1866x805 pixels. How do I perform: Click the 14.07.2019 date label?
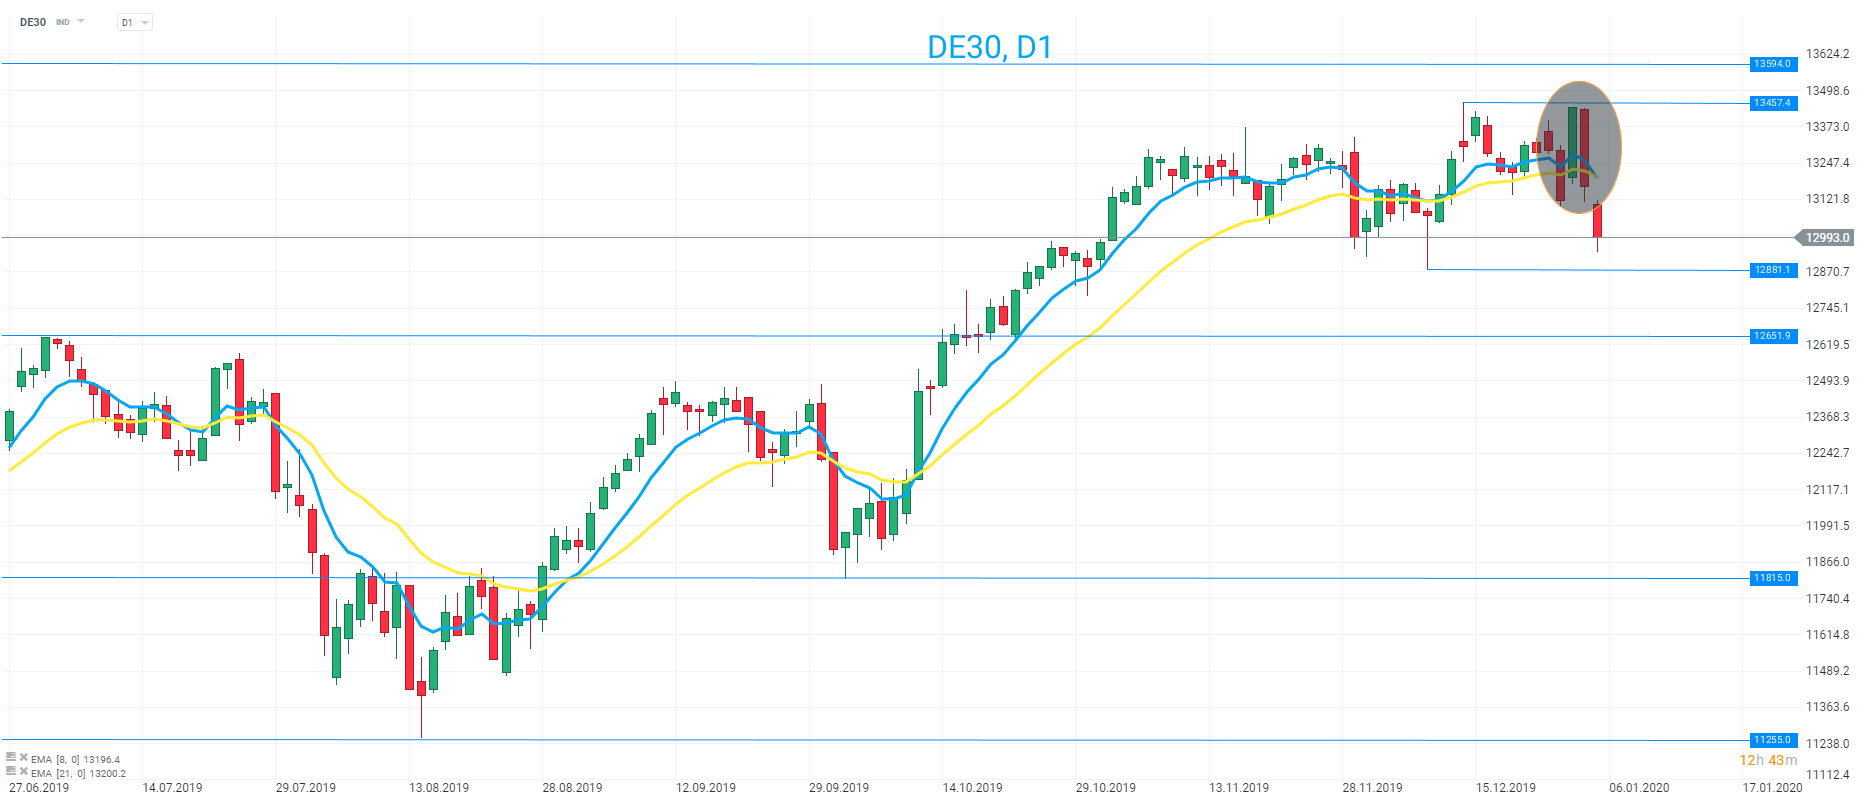point(172,788)
